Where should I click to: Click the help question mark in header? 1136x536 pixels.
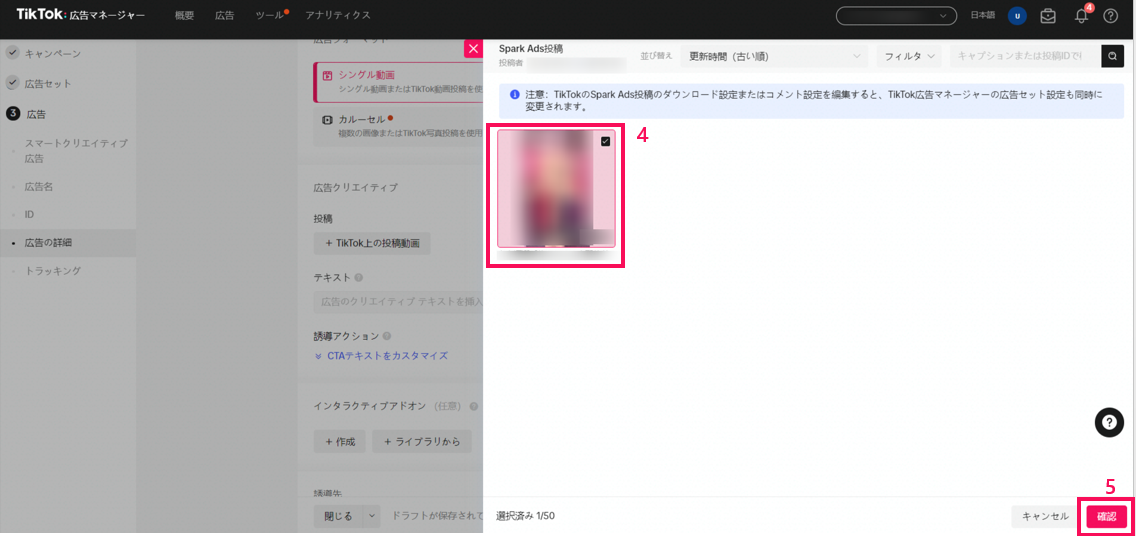click(1110, 16)
